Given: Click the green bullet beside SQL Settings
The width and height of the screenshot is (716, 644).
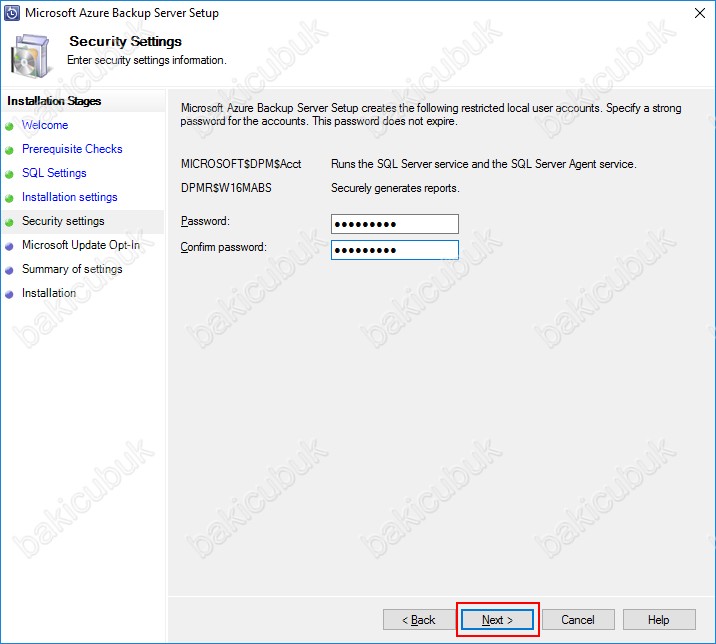Looking at the screenshot, I should (x=9, y=174).
